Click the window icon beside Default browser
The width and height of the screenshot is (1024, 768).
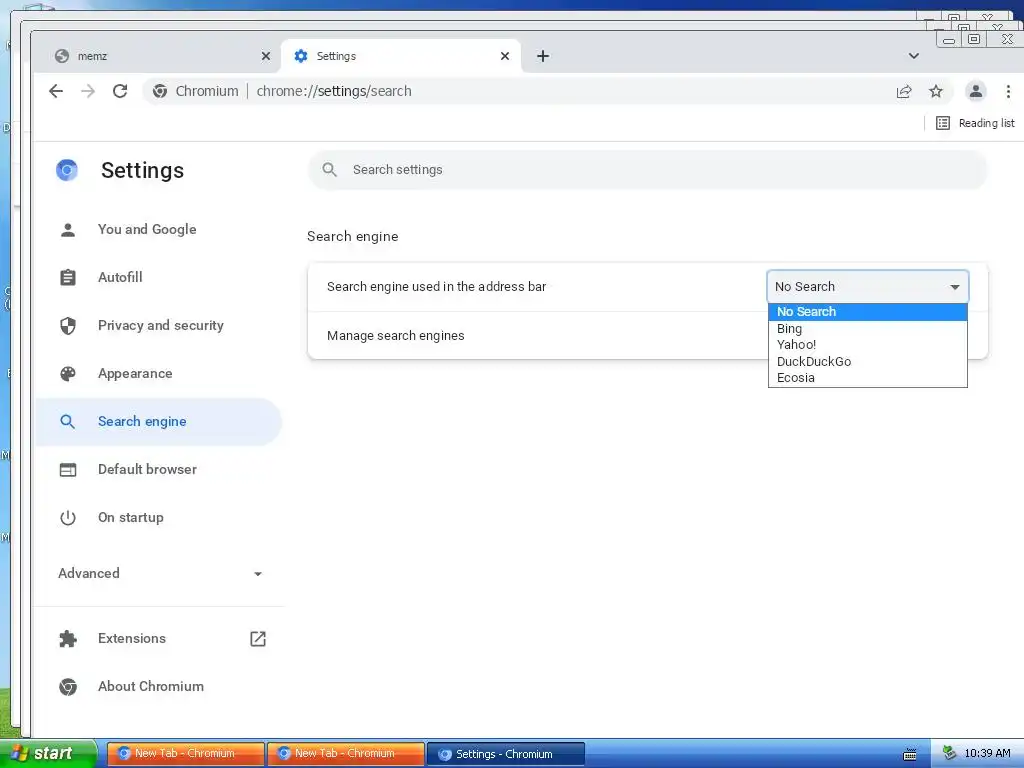click(68, 470)
